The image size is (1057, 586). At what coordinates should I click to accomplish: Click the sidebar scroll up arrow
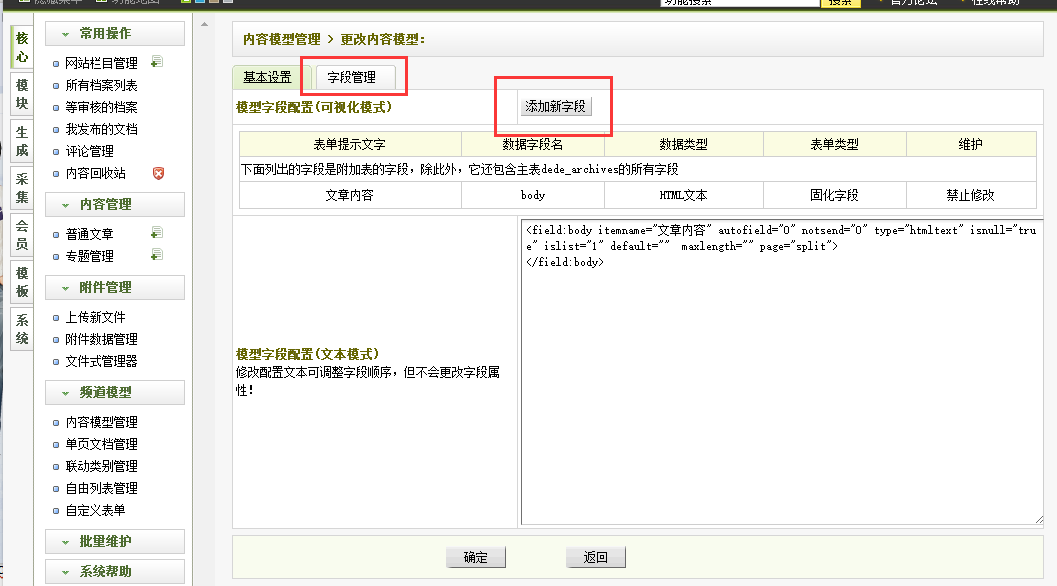tap(204, 24)
